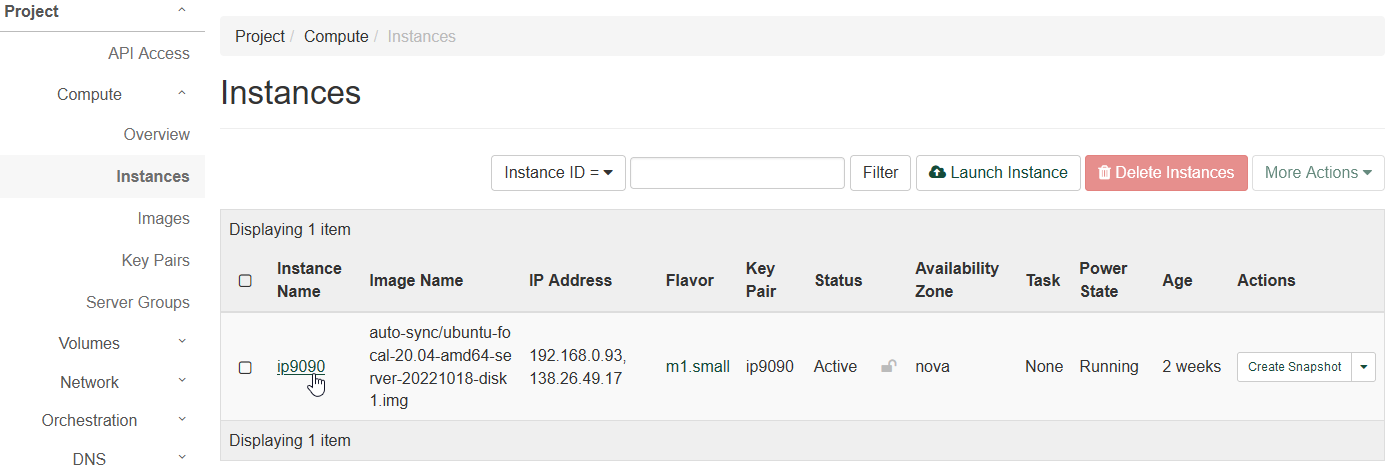The height and width of the screenshot is (466, 1390).
Task: Open the More Actions dropdown
Action: 1317,173
